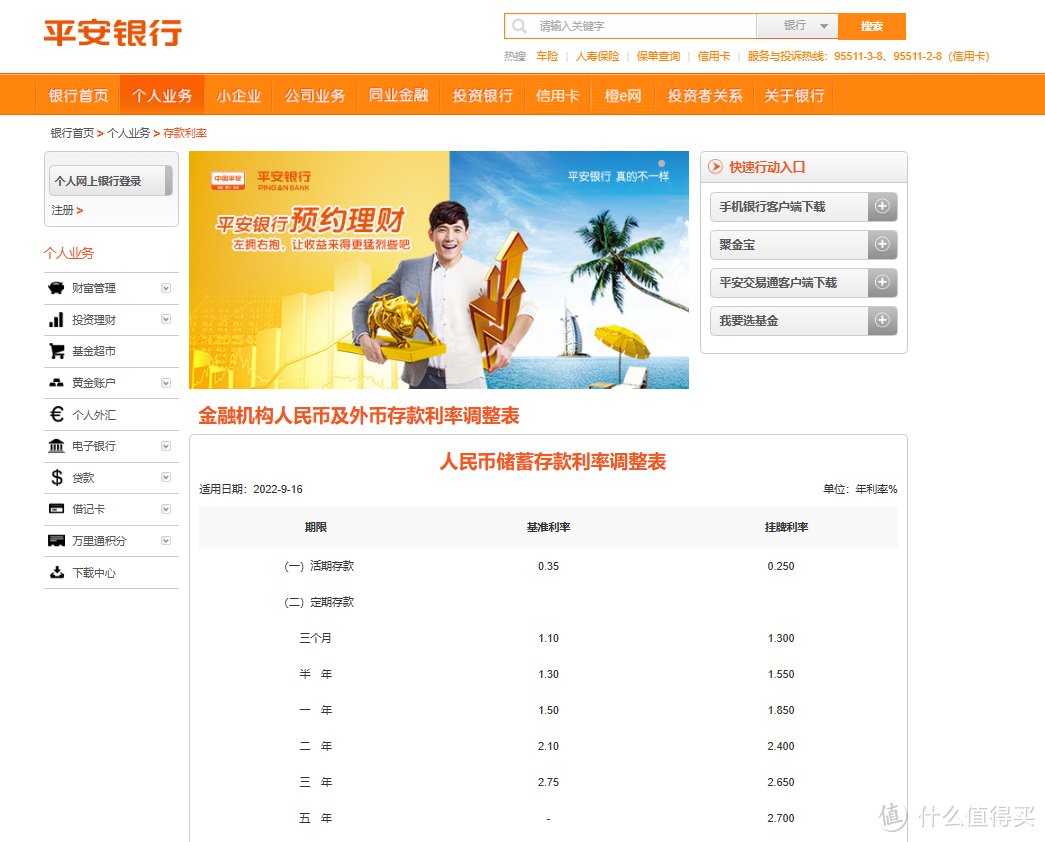Click the 下载中心 sidebar item
The height and width of the screenshot is (842, 1045).
click(111, 573)
